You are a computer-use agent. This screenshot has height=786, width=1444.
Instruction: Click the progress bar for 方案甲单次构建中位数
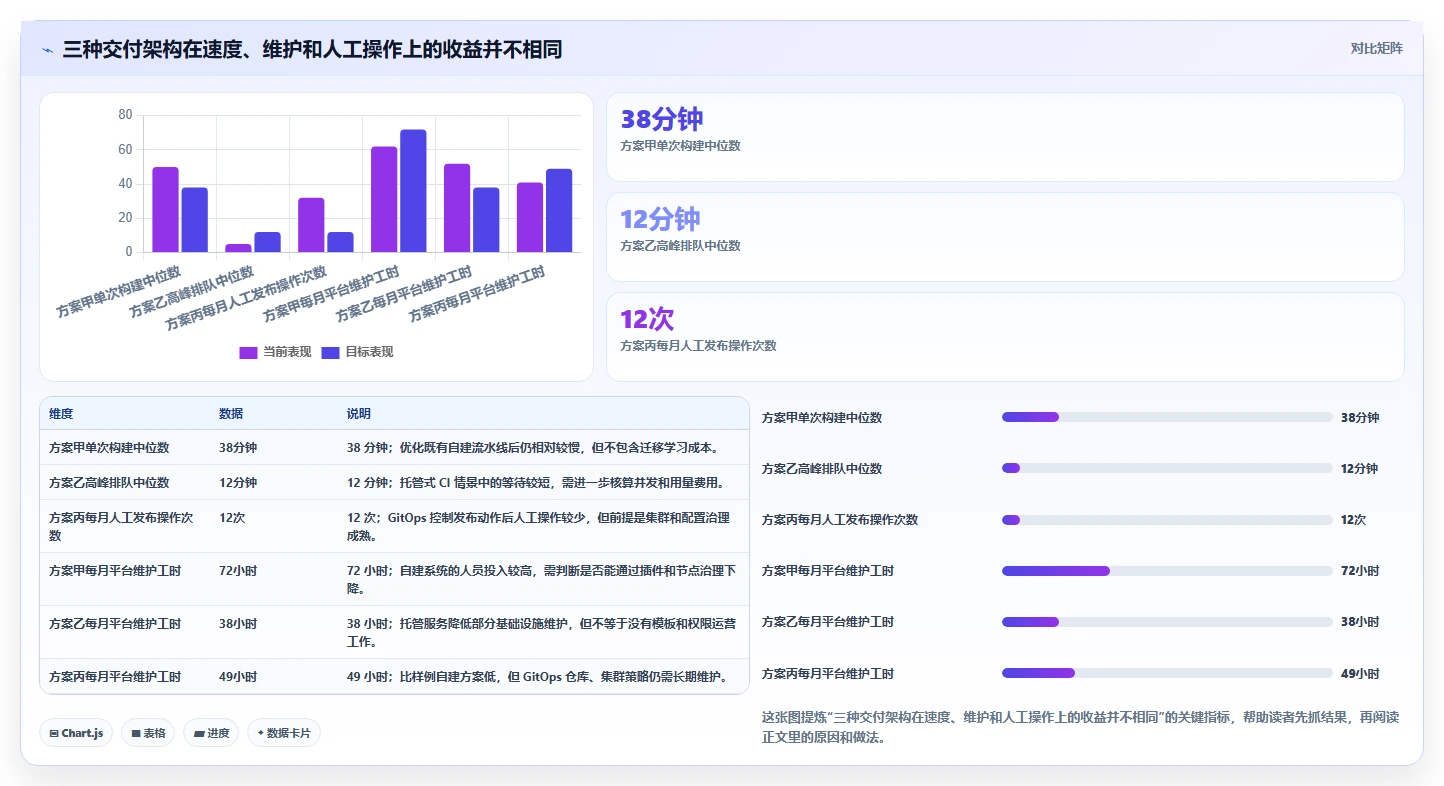pyautogui.click(x=1167, y=417)
